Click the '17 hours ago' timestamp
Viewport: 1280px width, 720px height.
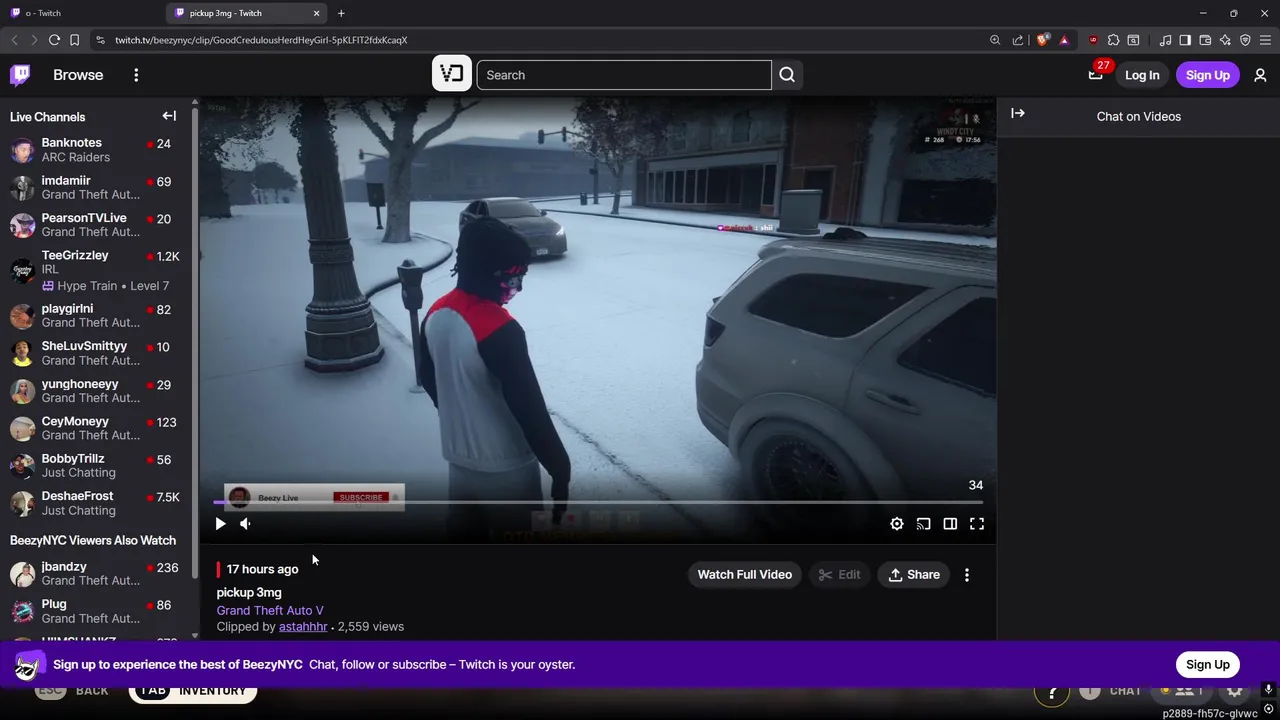262,569
